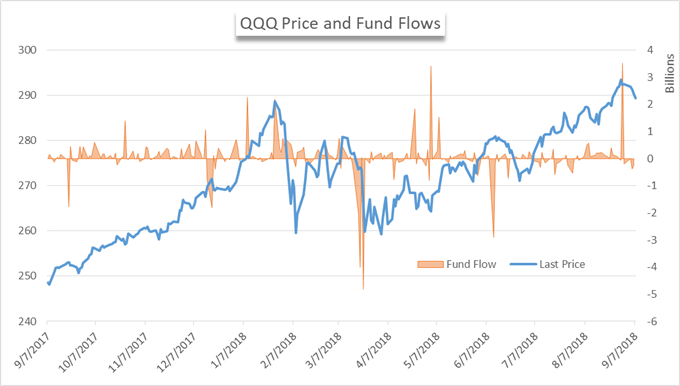Select the Fund Flow orange legend swatch
This screenshot has width=680, height=386.
[x=430, y=265]
